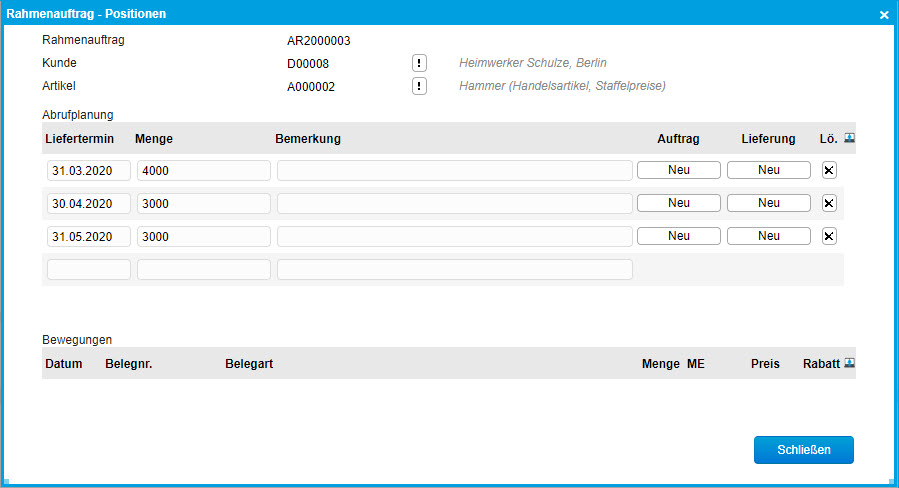Image resolution: width=899 pixels, height=488 pixels.
Task: Edit the Liefertermin field 31.03.2020
Action: [89, 171]
